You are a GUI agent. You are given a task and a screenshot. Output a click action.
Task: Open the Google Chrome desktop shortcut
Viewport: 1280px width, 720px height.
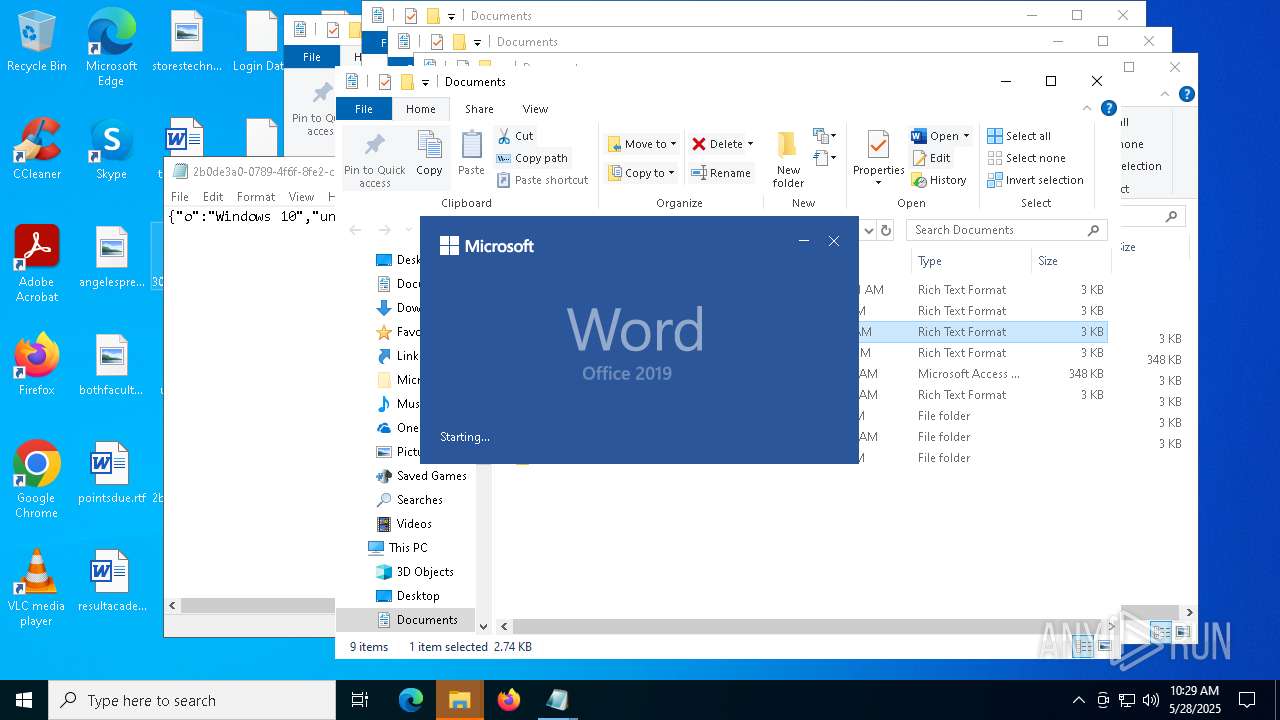(37, 480)
